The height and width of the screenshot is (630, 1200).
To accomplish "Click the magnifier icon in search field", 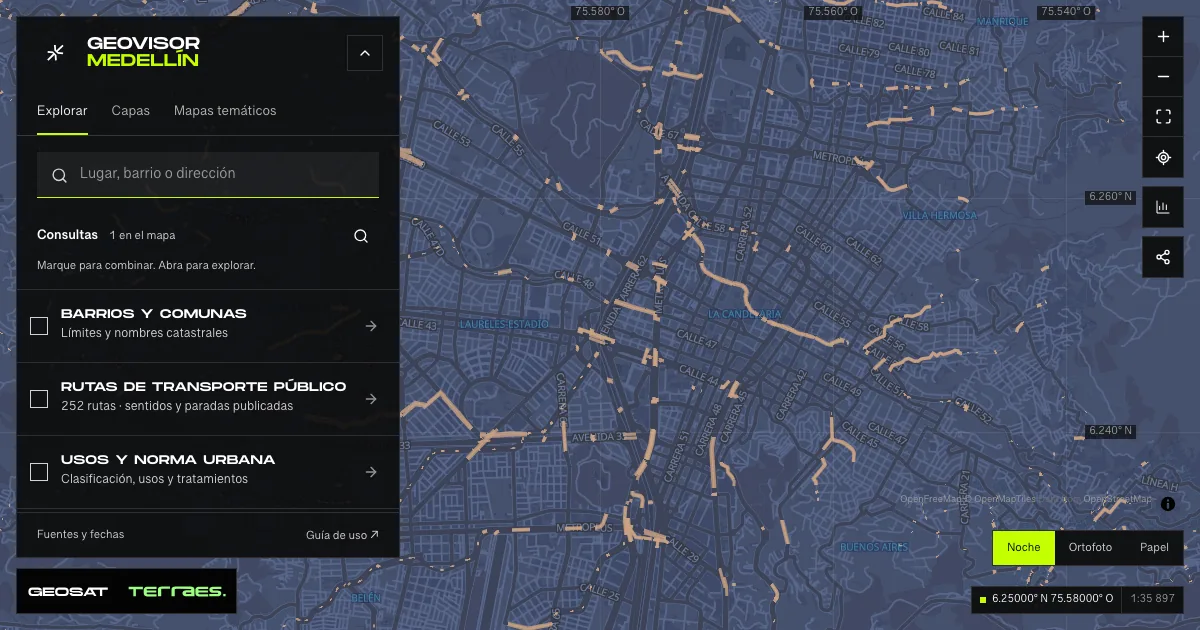I will (x=59, y=175).
